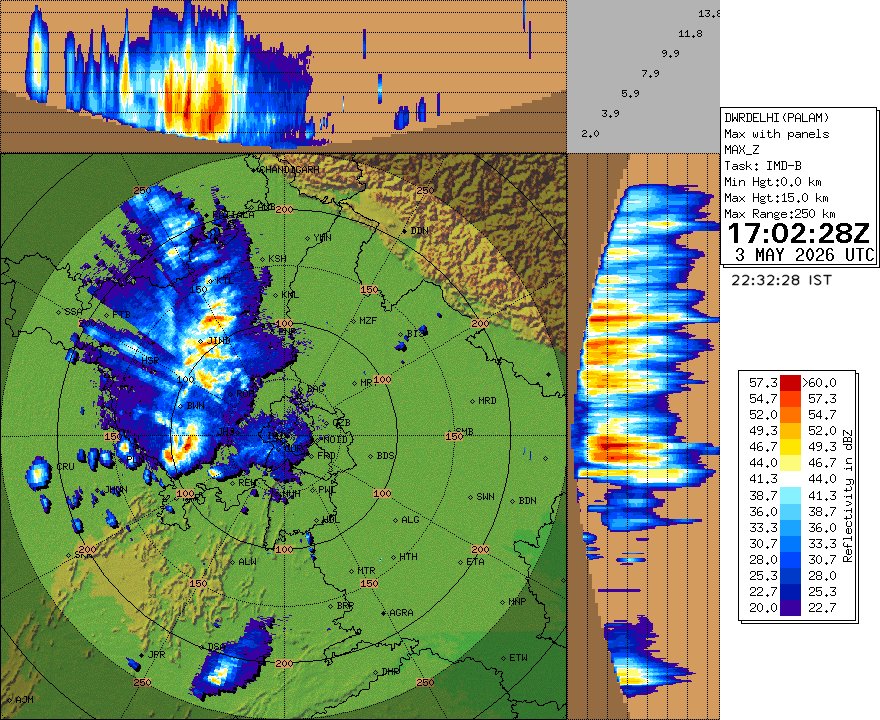Click the 'BWN' station label
Screen dimensions: 880x720
pos(196,405)
